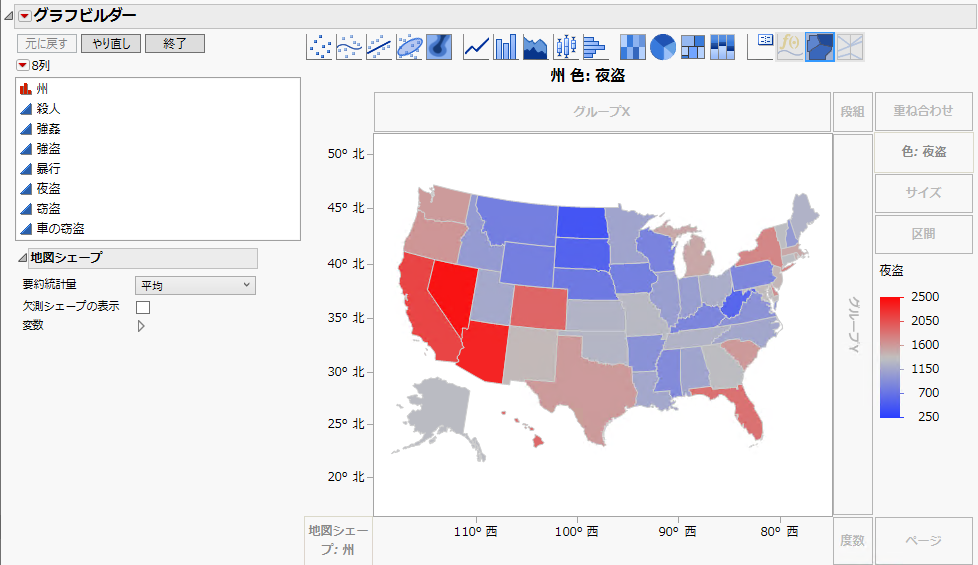Viewport: 978px width, 565px height.
Task: Collapse the グラフビルダー outline triangle
Action: pyautogui.click(x=9, y=16)
